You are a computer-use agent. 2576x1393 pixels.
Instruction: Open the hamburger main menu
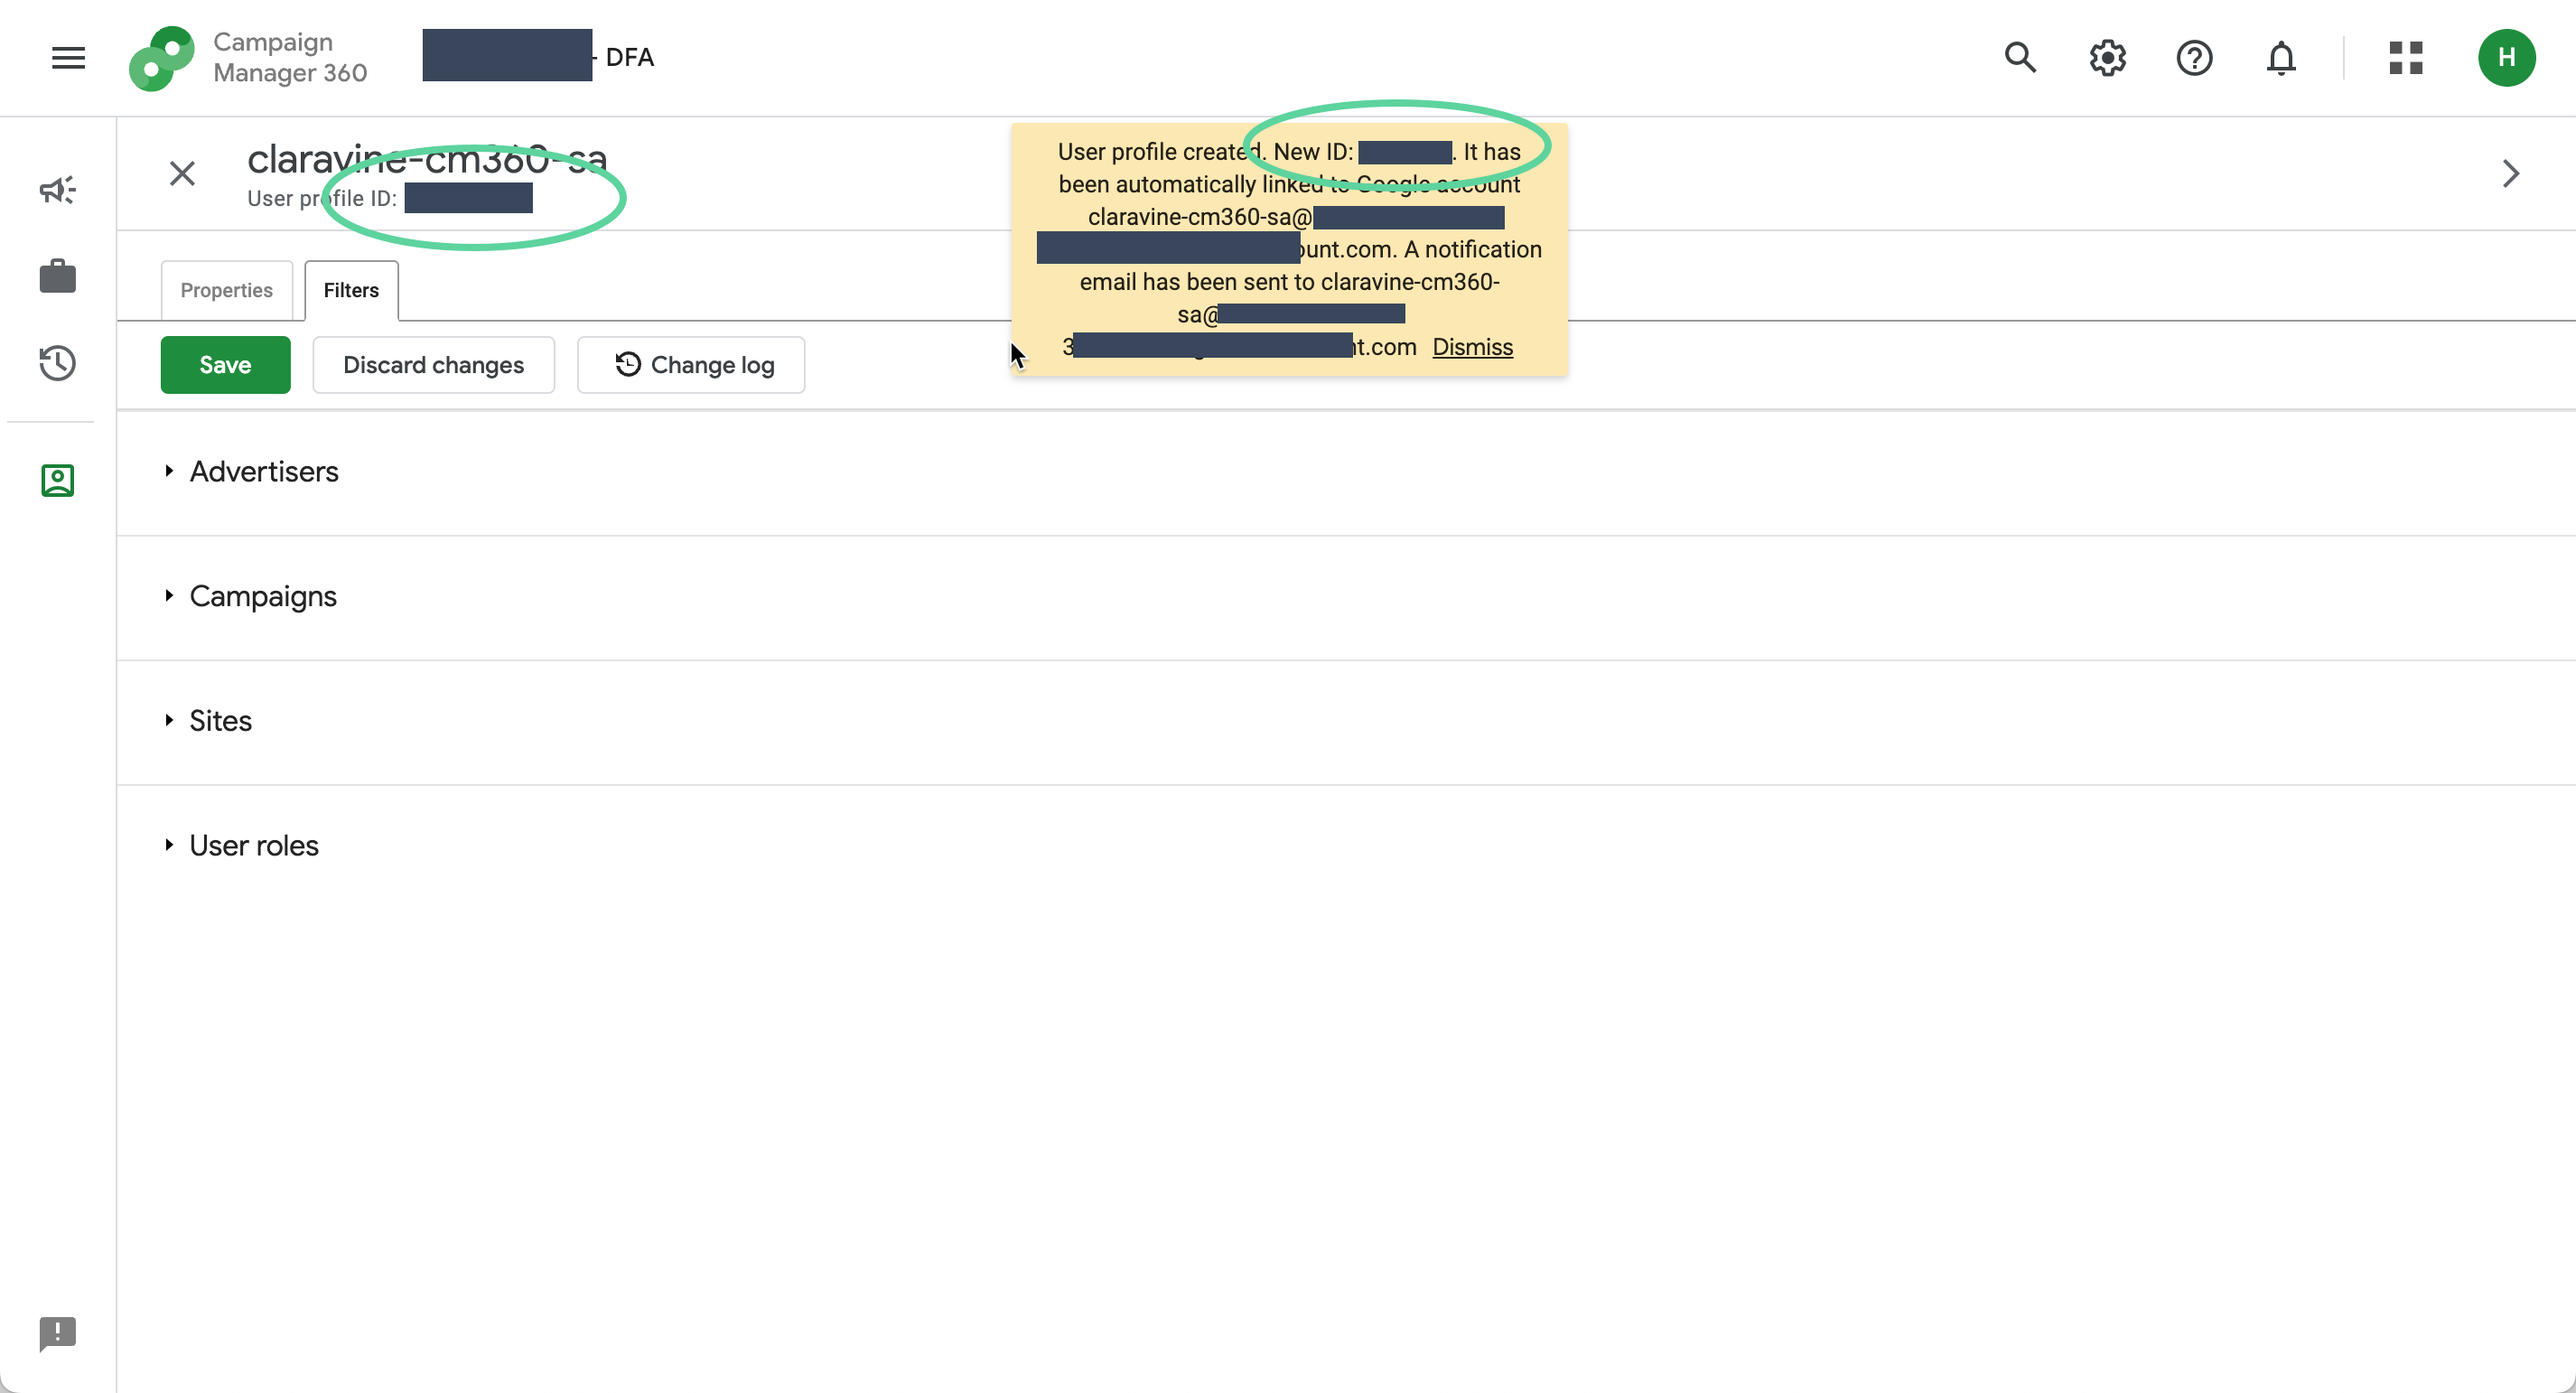[68, 58]
